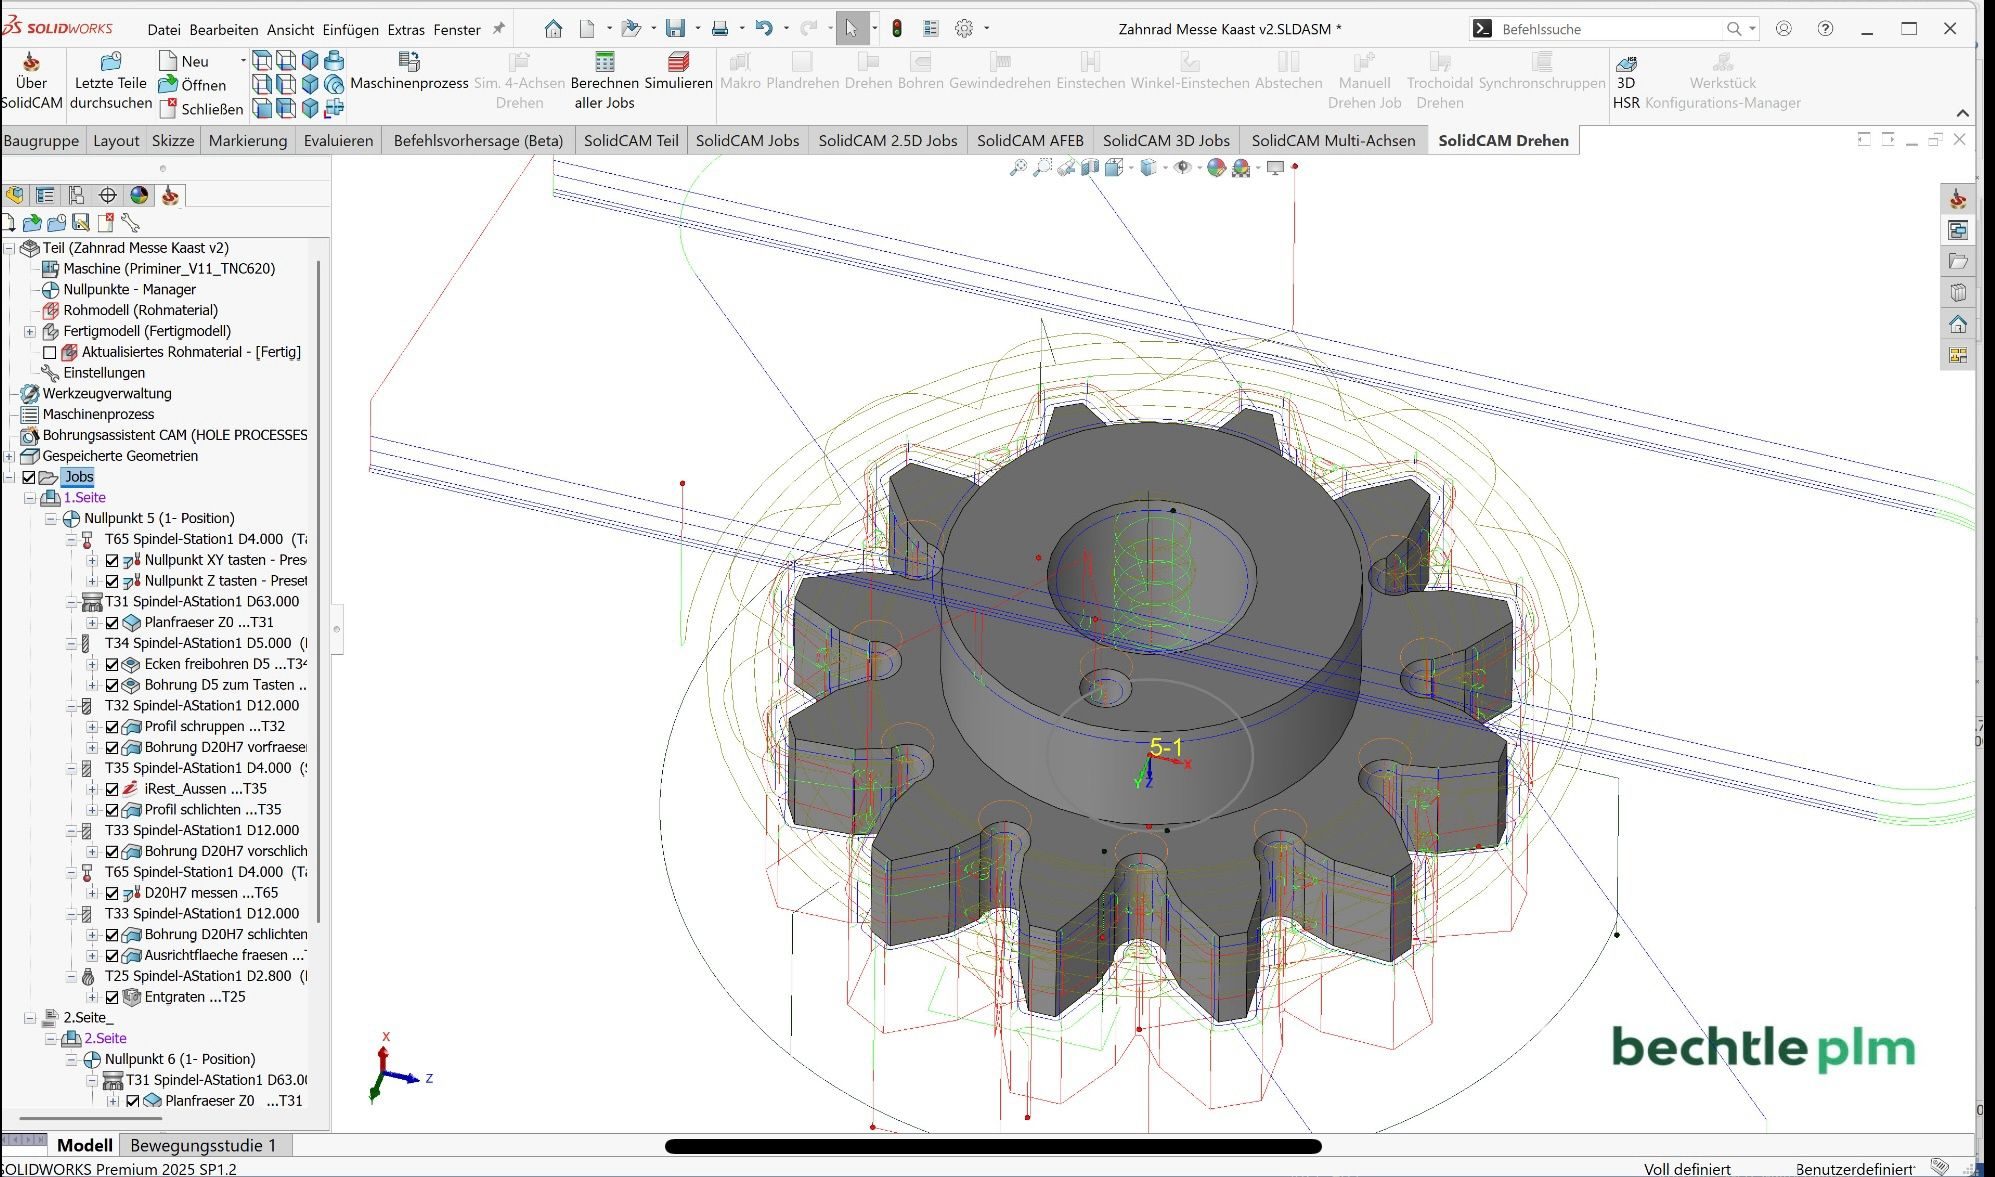Uncheck the Nullpunkt Z tasten job

[112, 581]
